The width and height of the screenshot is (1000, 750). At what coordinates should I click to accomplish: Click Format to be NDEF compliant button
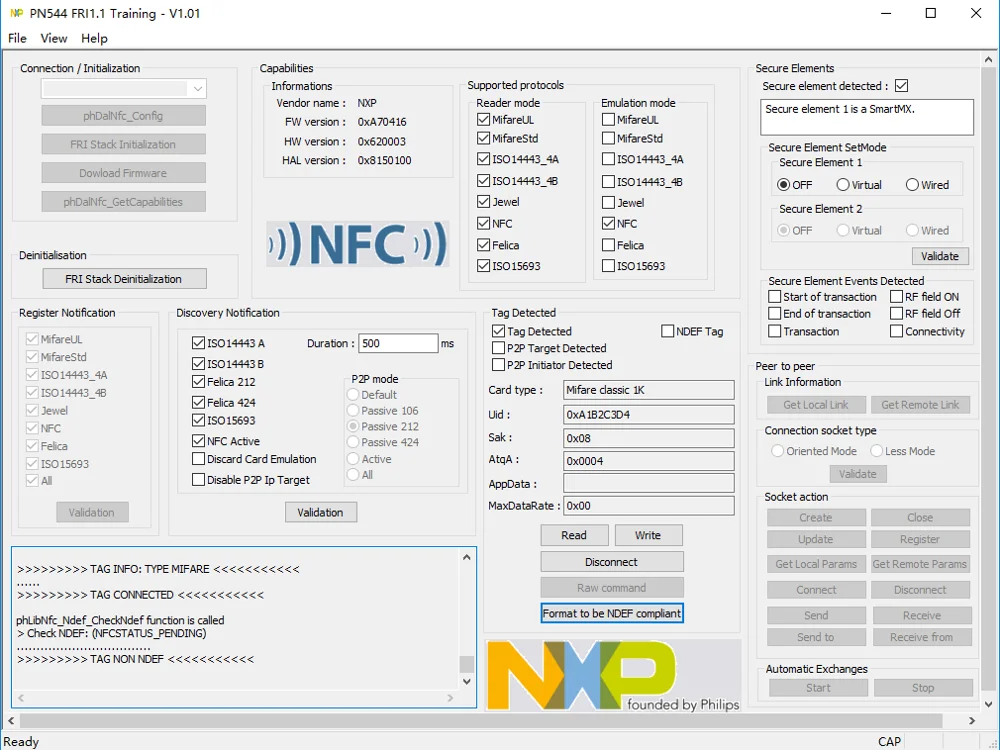click(612, 614)
